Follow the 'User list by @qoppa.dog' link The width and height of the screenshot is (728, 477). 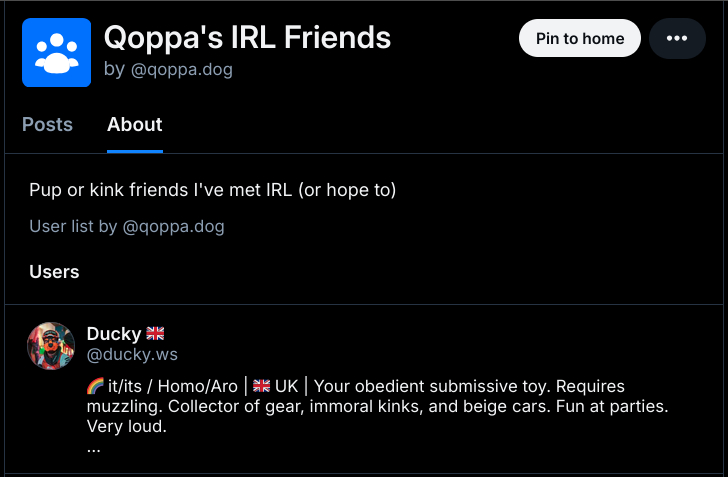127,226
